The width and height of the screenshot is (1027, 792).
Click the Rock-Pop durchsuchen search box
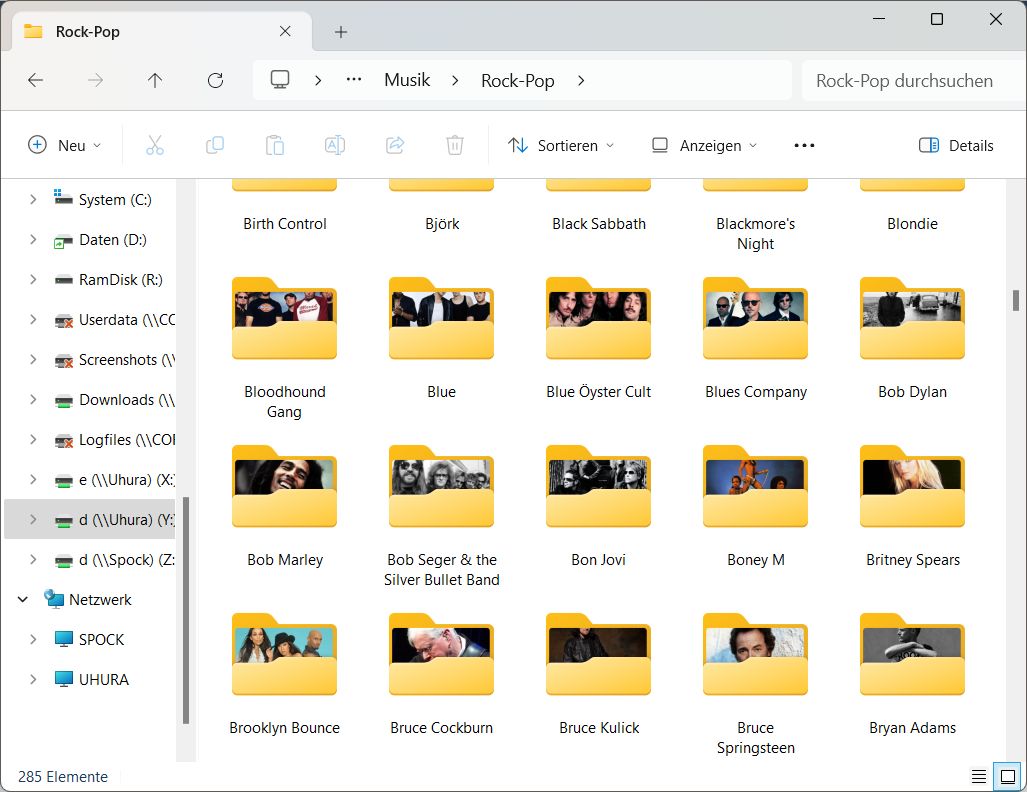point(914,81)
